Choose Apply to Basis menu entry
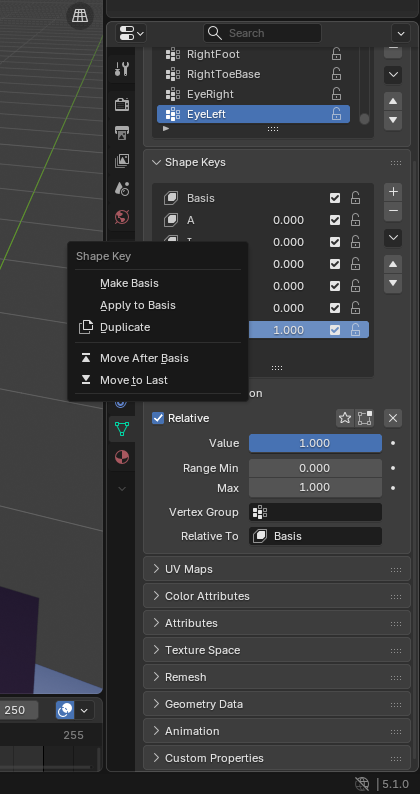 click(158, 305)
